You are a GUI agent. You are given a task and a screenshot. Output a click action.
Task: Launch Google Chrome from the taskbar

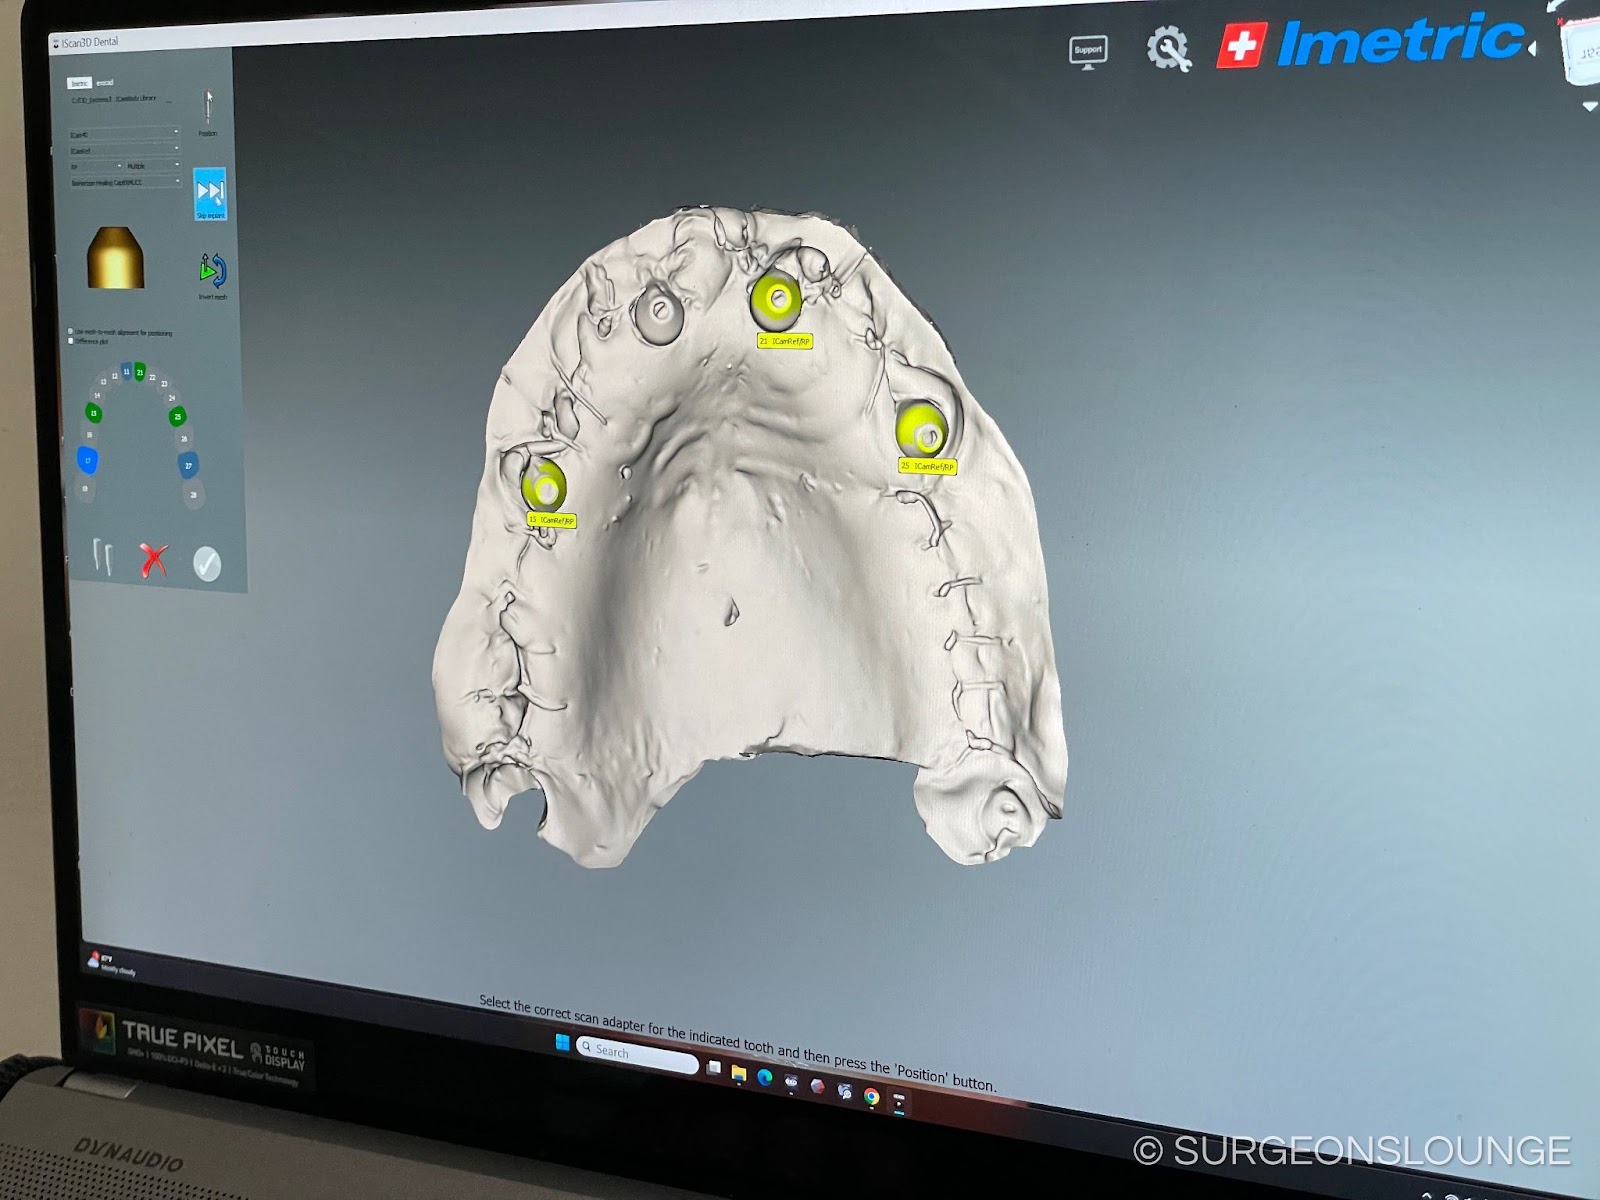[871, 1096]
